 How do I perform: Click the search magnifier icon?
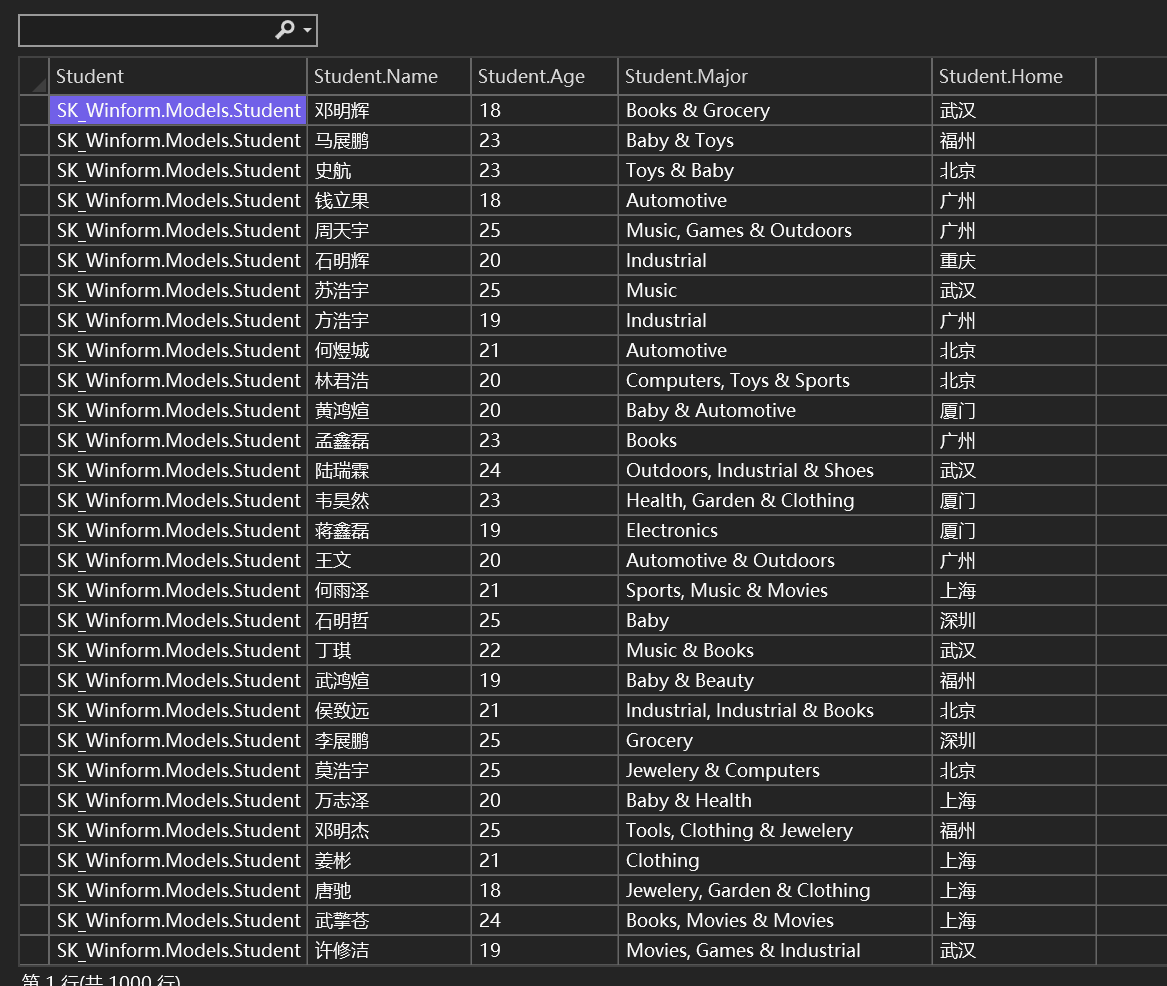[284, 30]
